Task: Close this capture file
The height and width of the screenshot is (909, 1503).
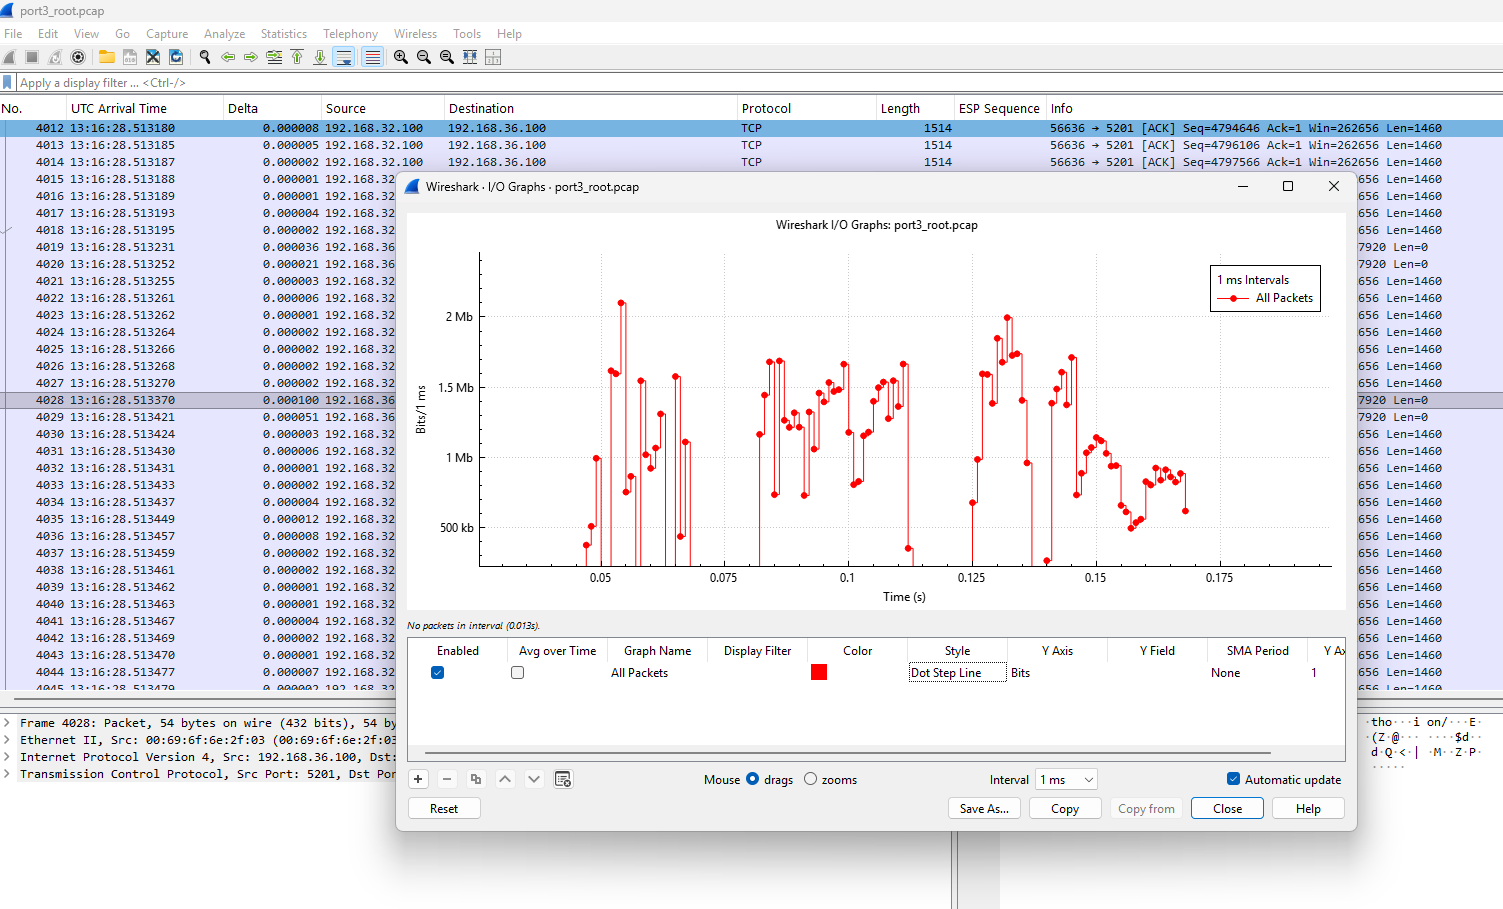Action: tap(152, 57)
